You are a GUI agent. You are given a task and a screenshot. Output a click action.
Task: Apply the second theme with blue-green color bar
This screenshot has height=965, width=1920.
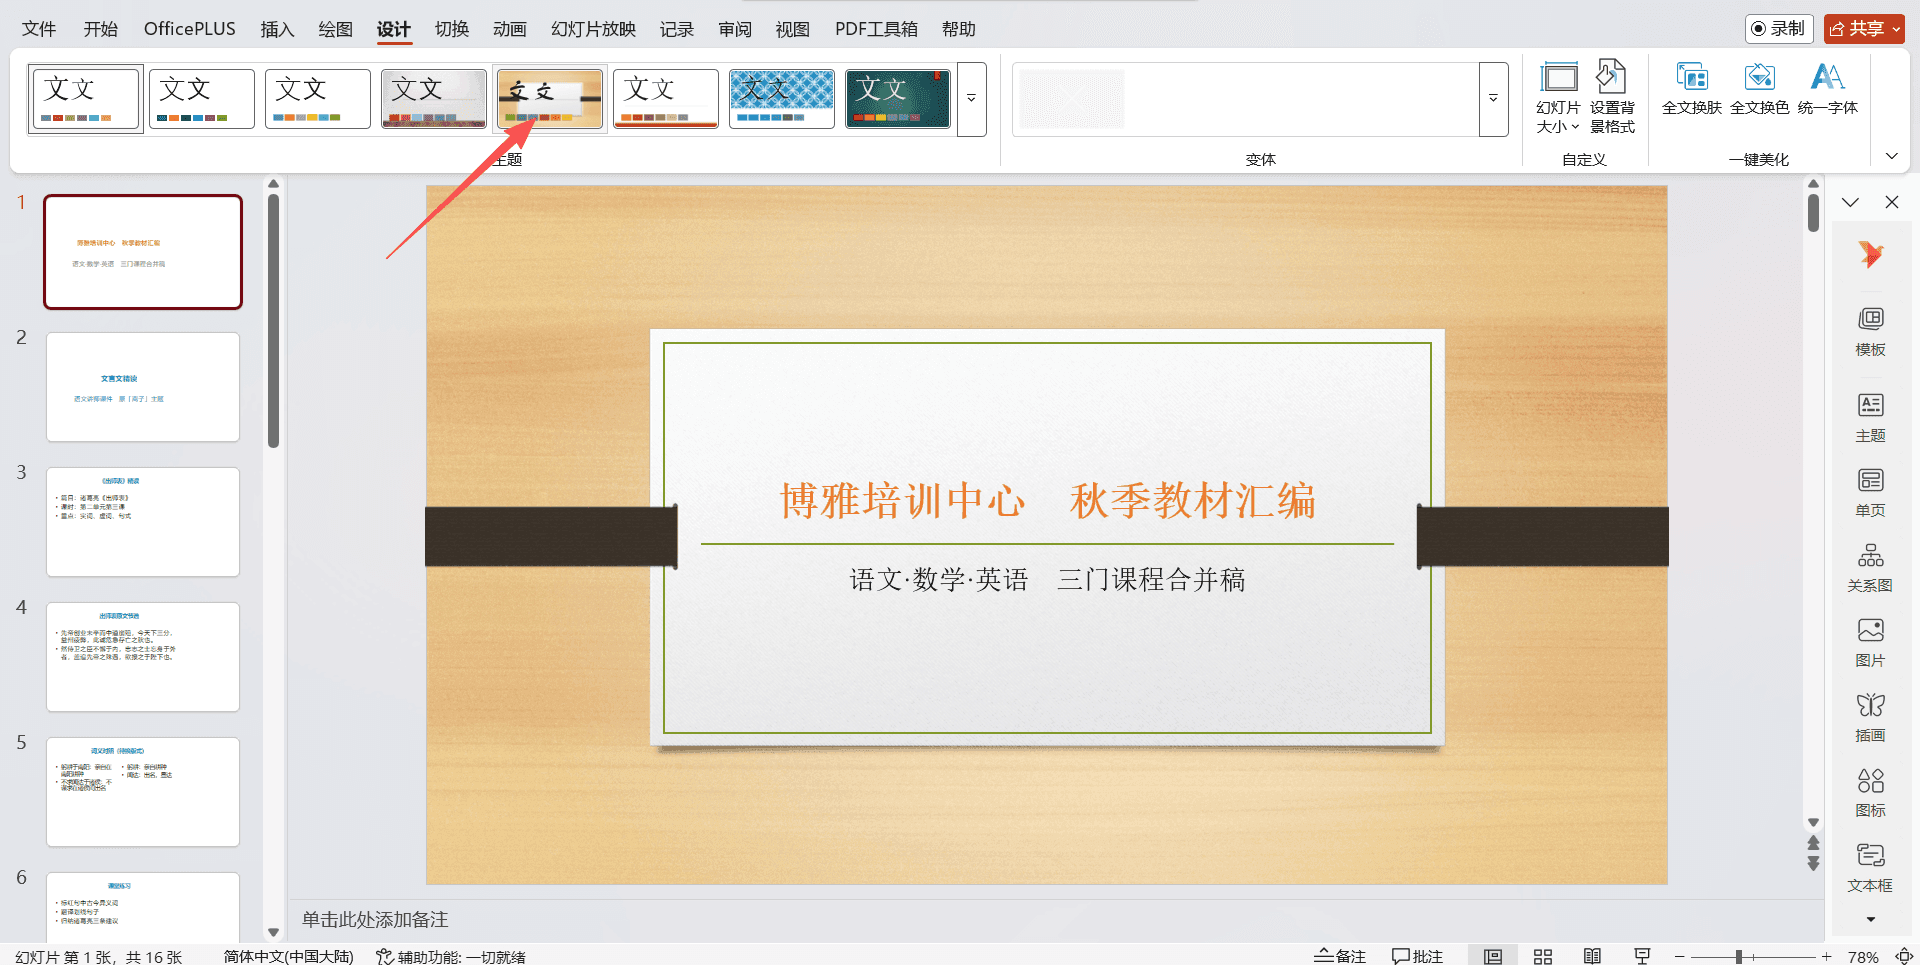202,99
